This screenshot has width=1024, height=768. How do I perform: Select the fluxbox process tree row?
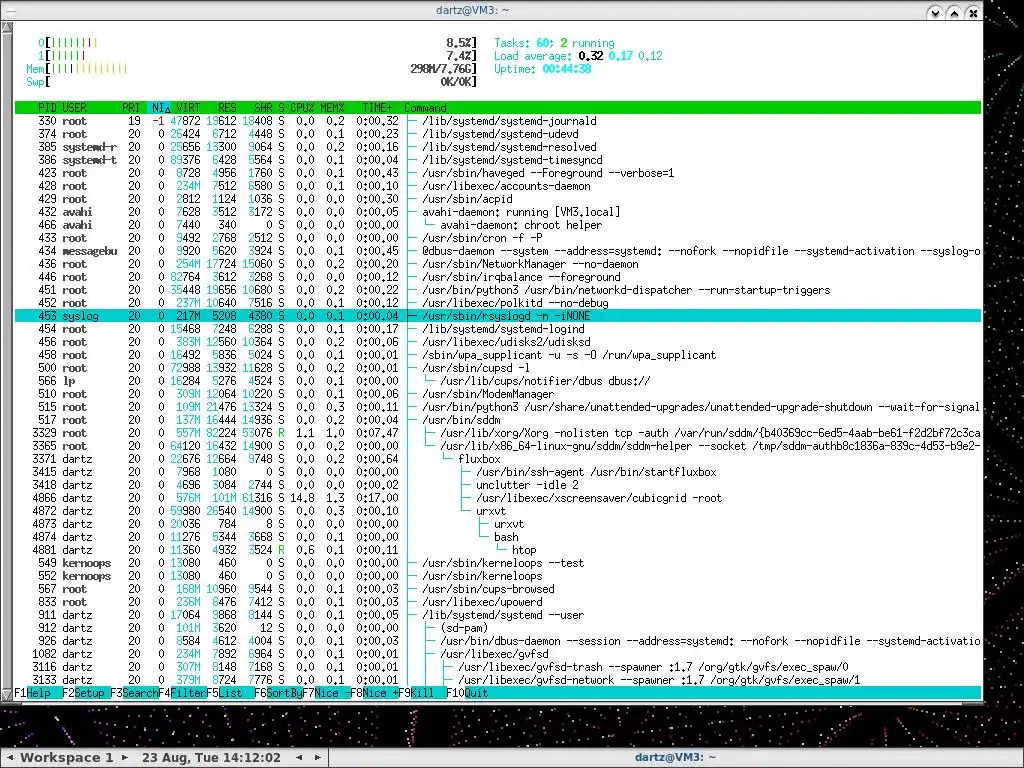tap(498, 459)
